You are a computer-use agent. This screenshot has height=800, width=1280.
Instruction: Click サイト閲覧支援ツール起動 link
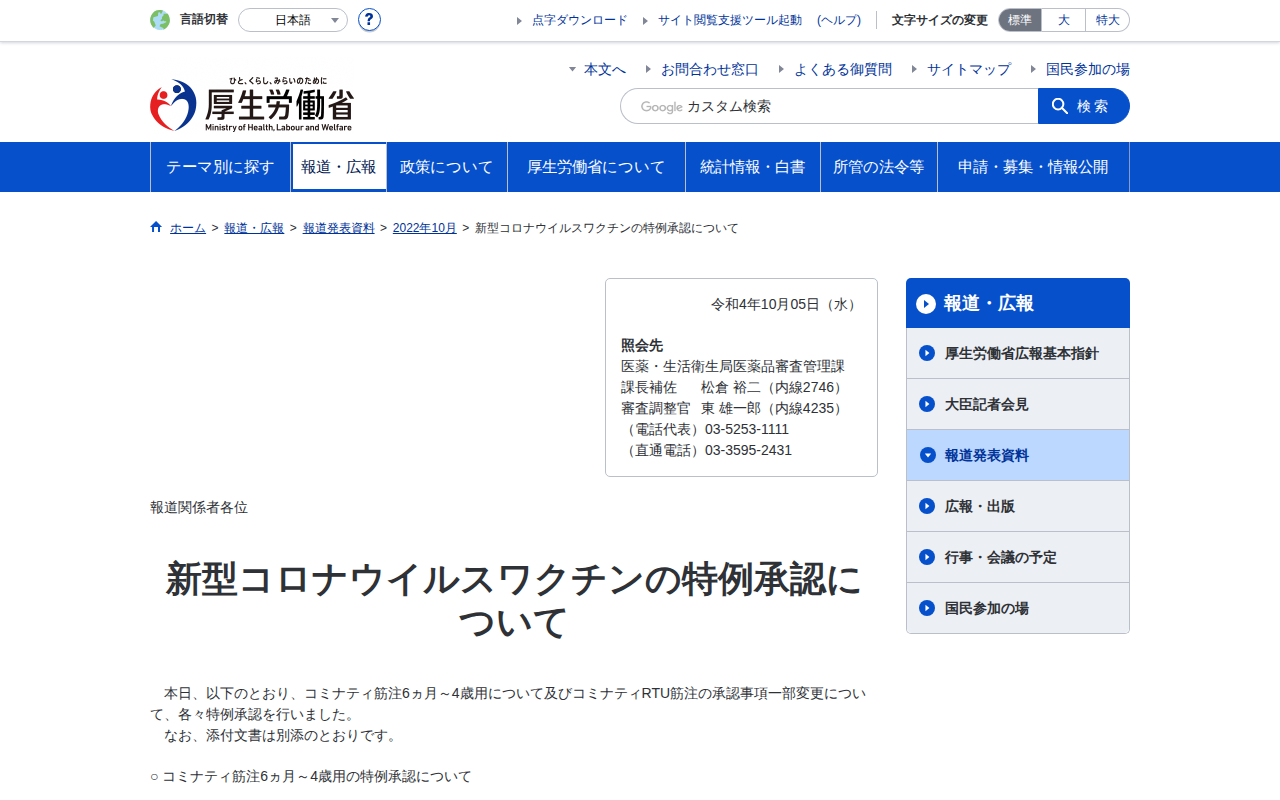coord(730,20)
